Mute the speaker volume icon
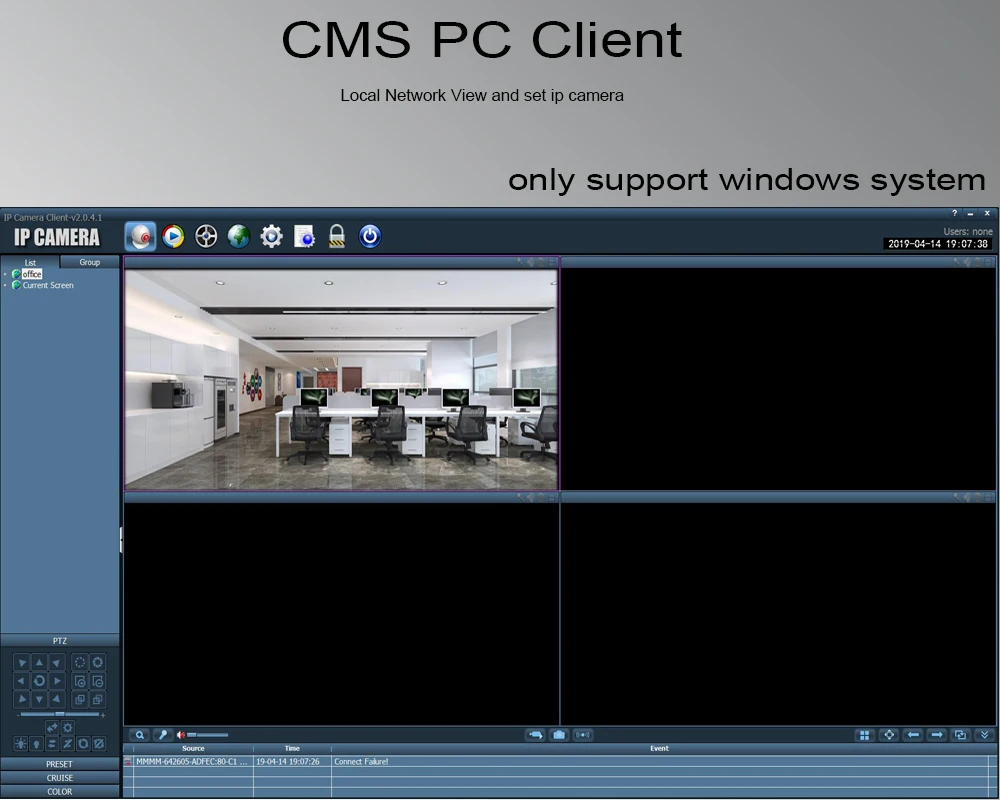Viewport: 1000px width, 800px height. (x=181, y=735)
